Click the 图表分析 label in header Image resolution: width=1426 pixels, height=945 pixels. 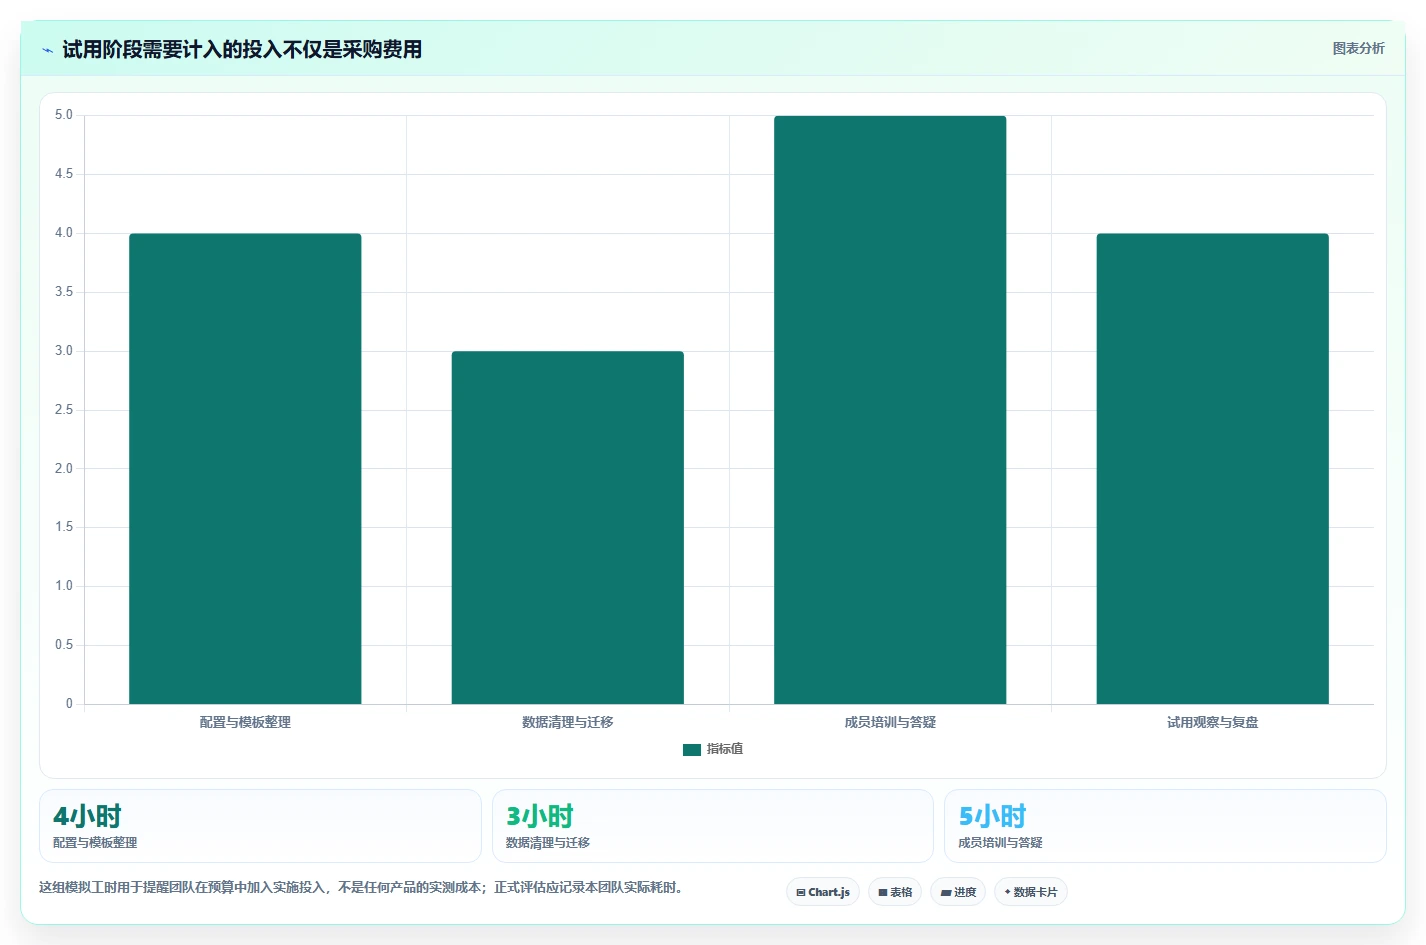coord(1358,48)
